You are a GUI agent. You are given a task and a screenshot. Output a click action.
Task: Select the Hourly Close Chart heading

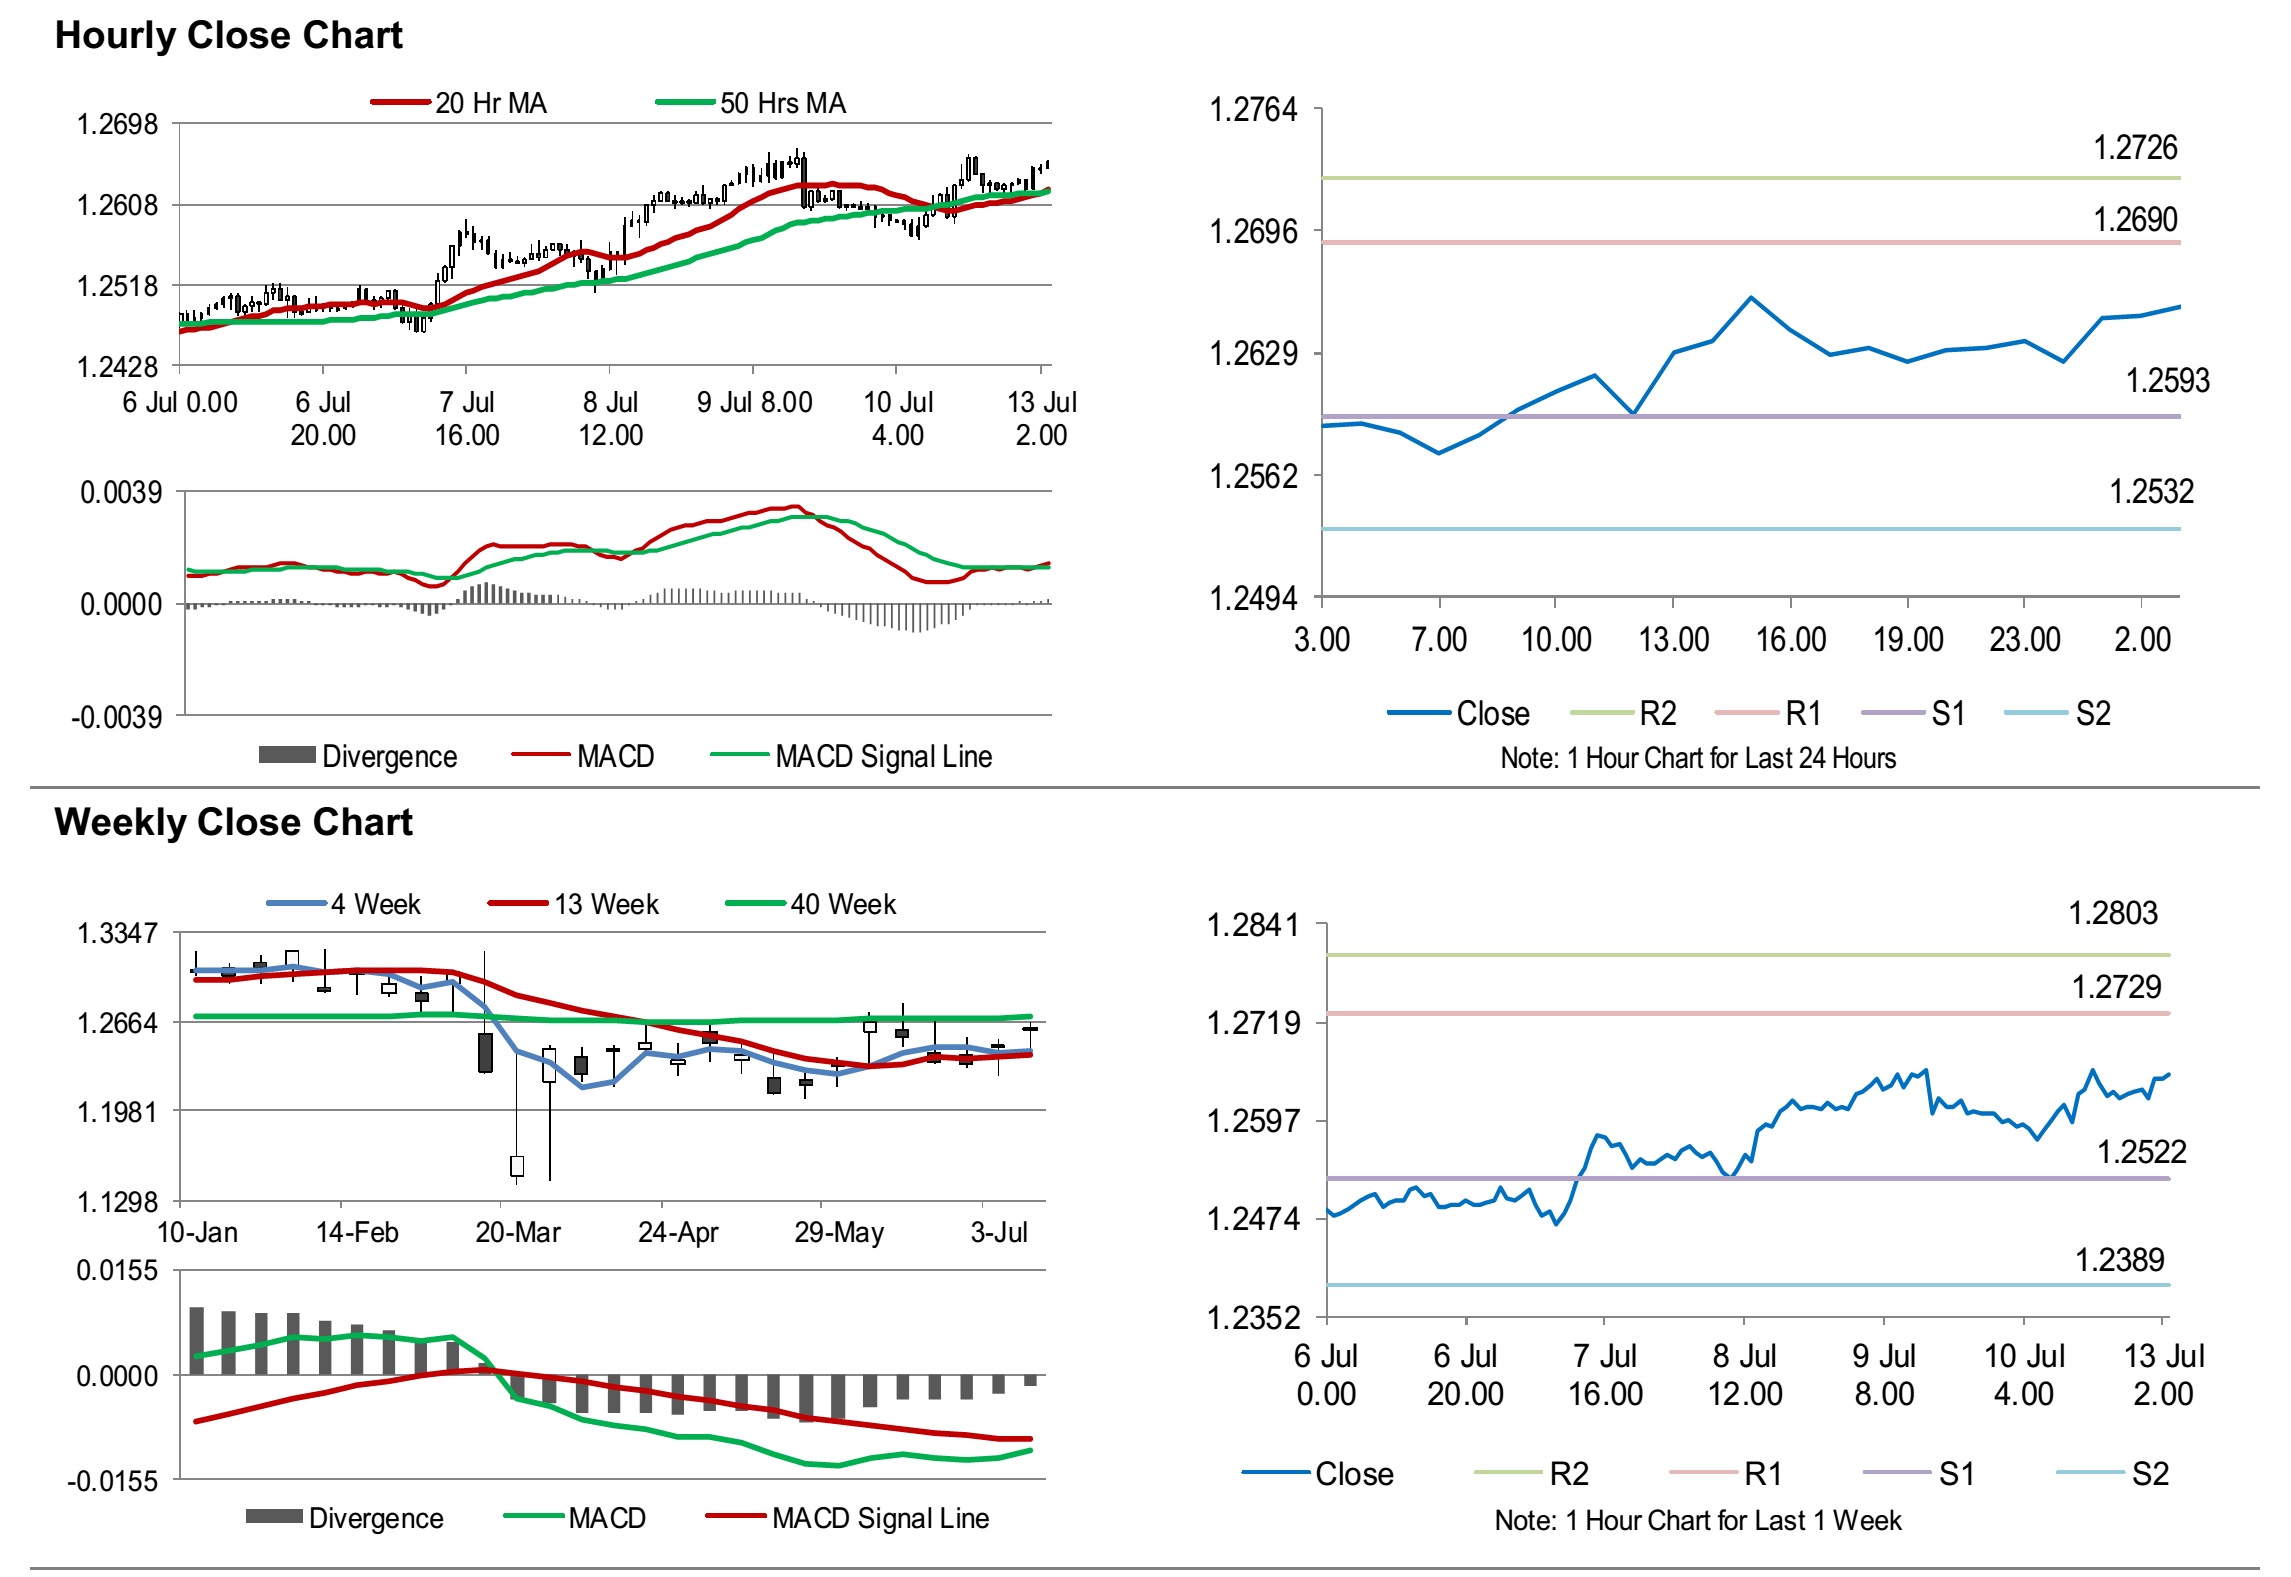point(228,35)
